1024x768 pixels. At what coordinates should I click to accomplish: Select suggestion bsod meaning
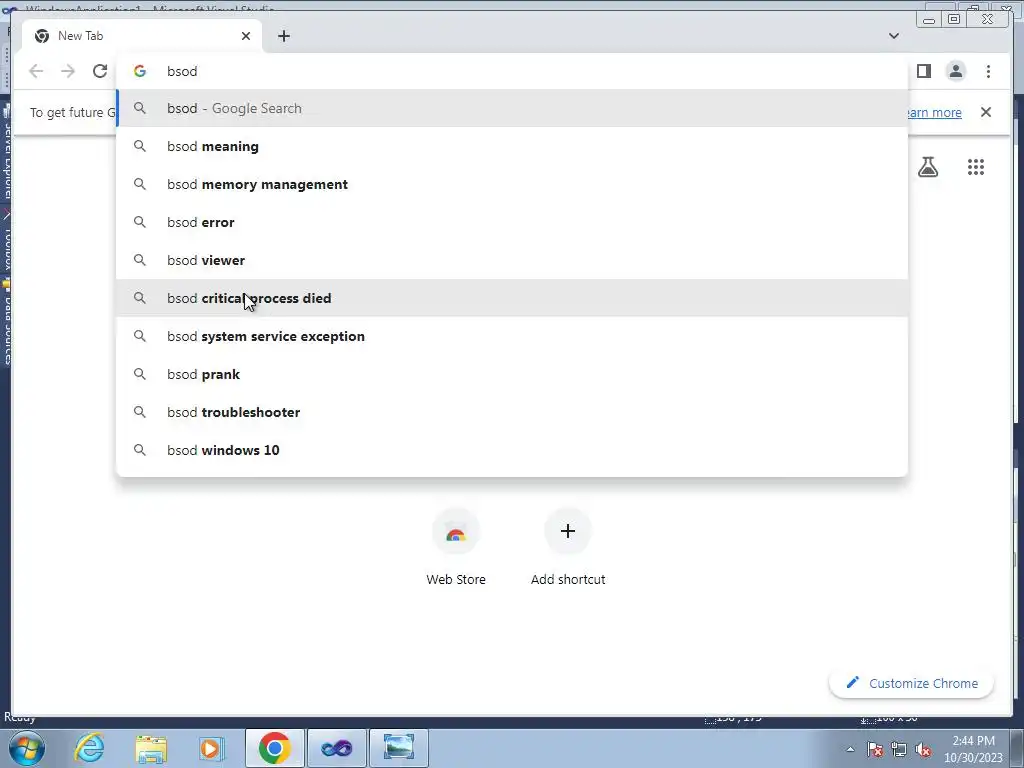(x=512, y=146)
